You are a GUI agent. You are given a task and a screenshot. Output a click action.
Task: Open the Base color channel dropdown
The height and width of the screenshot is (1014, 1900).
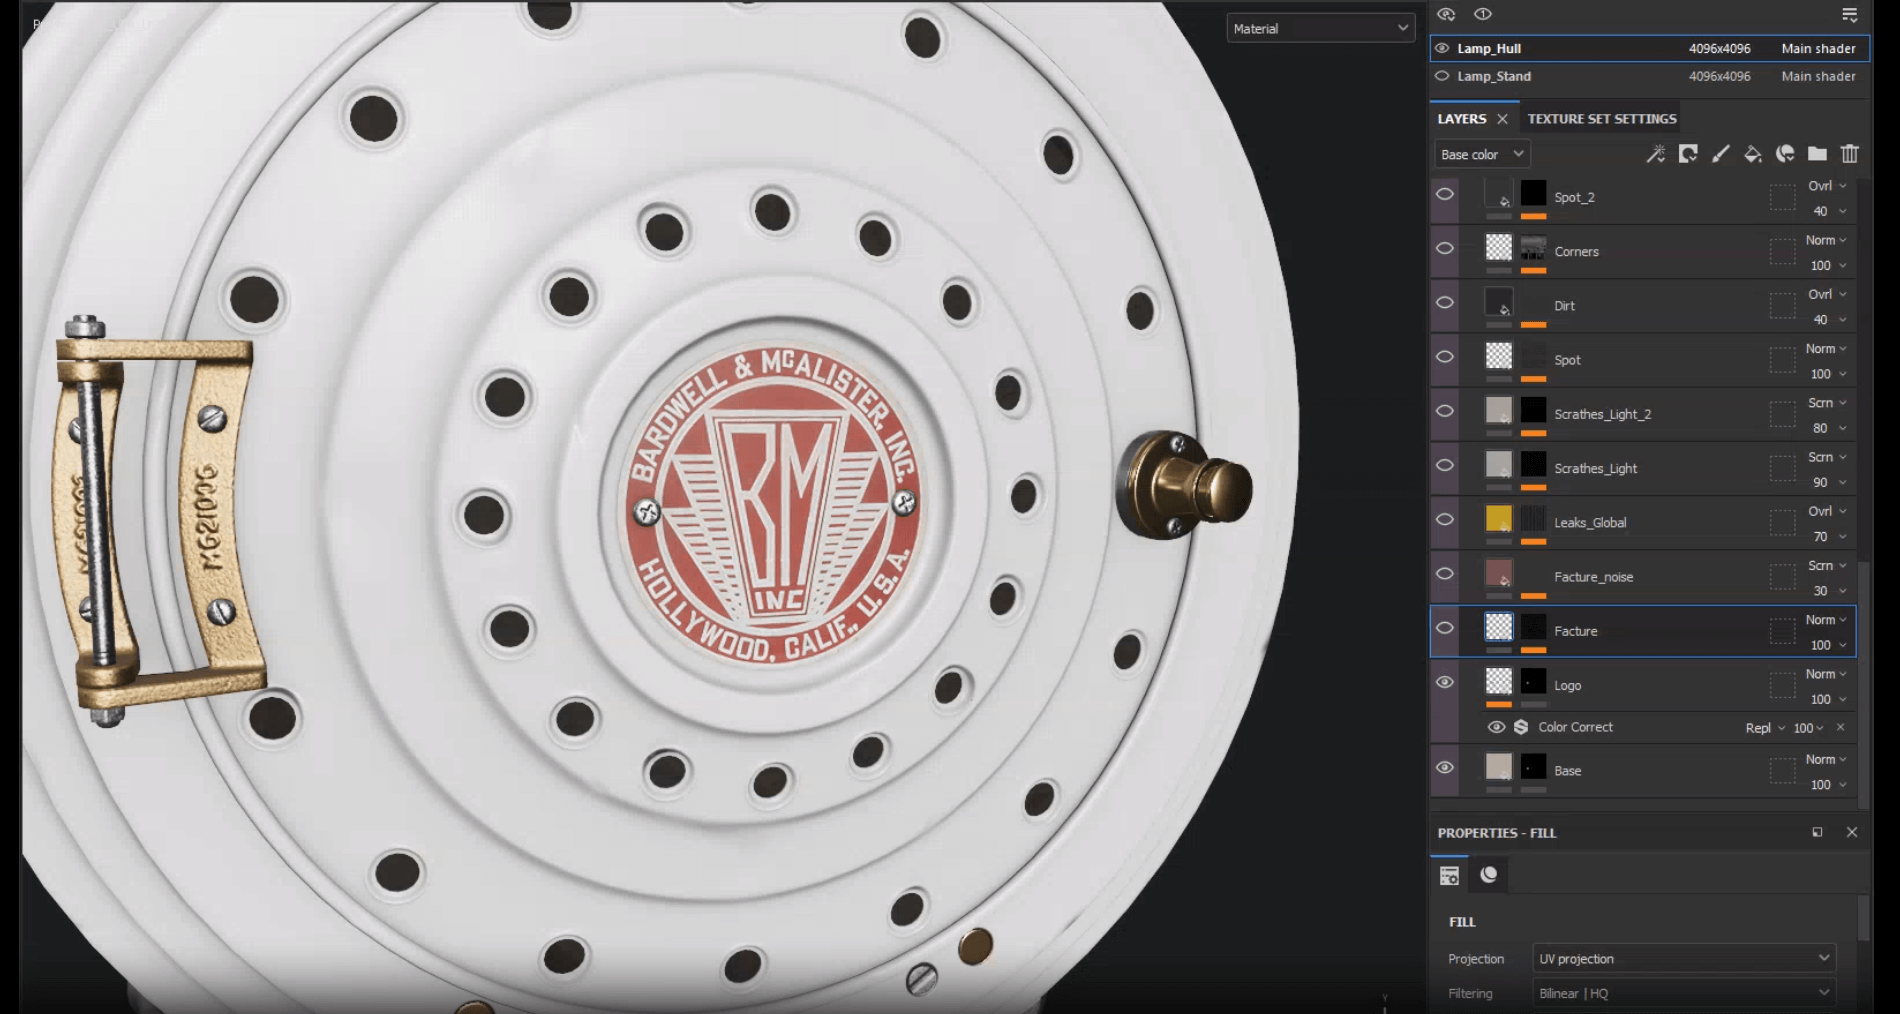pos(1482,154)
